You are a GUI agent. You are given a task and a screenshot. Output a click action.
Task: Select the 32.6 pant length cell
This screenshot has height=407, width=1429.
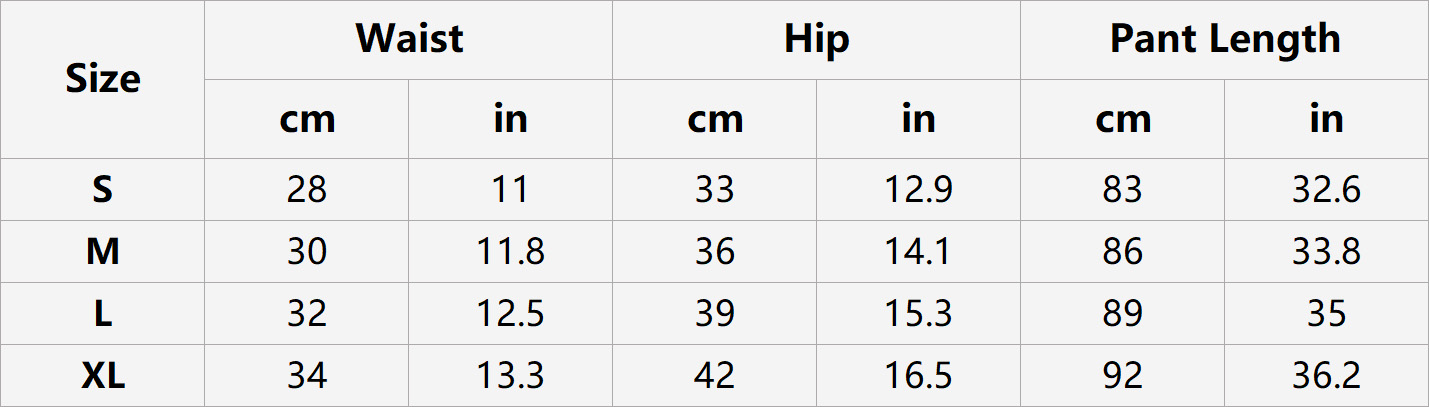coord(1326,190)
